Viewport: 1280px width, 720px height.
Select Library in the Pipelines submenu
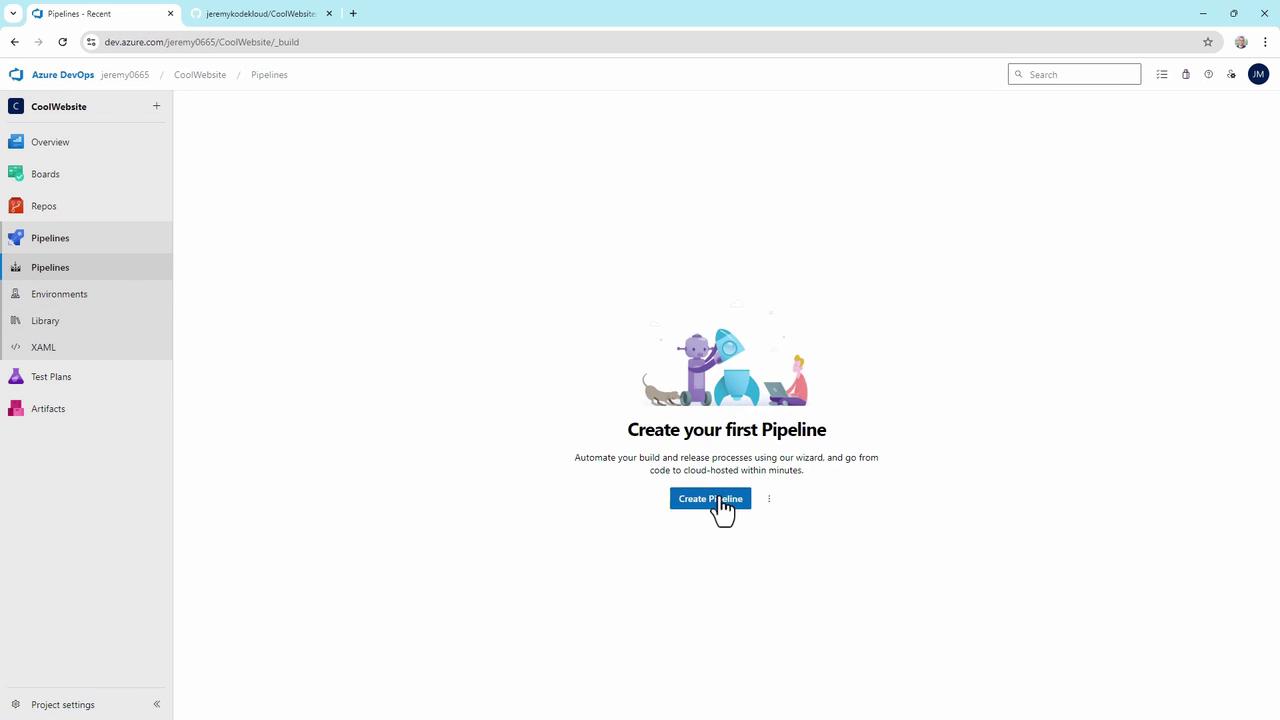point(45,321)
